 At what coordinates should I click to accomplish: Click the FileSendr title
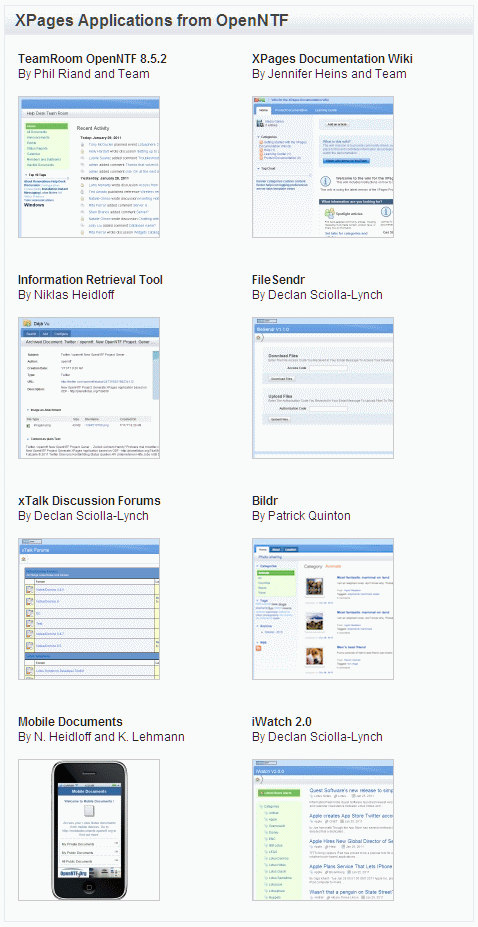click(x=278, y=280)
